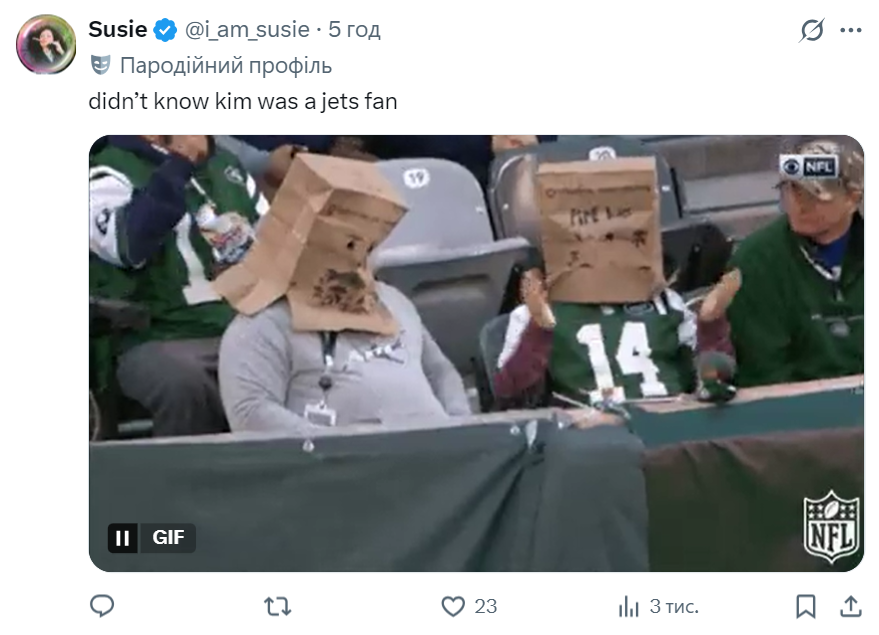Like the tweet with heart icon

click(x=454, y=606)
